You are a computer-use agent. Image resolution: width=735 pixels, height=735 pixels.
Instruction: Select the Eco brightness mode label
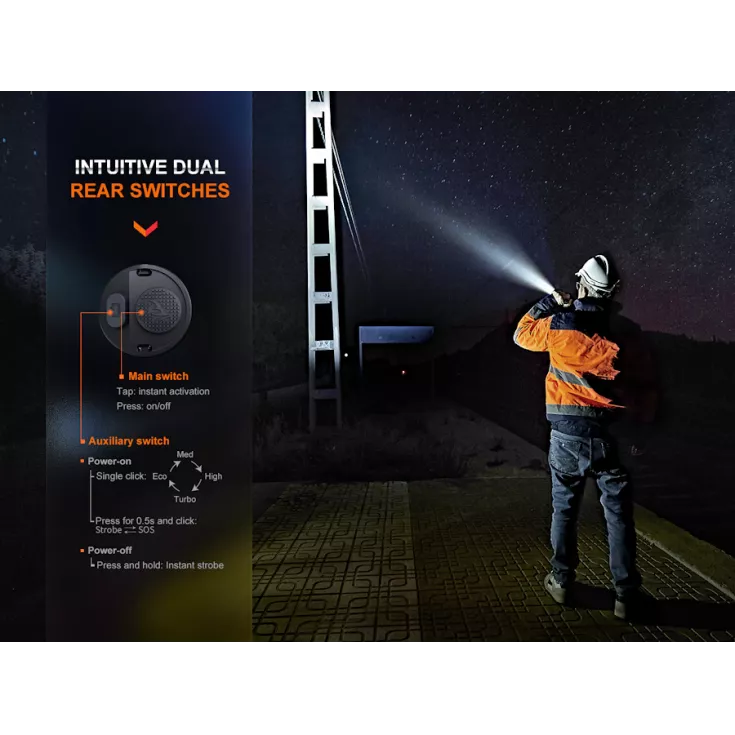[160, 477]
